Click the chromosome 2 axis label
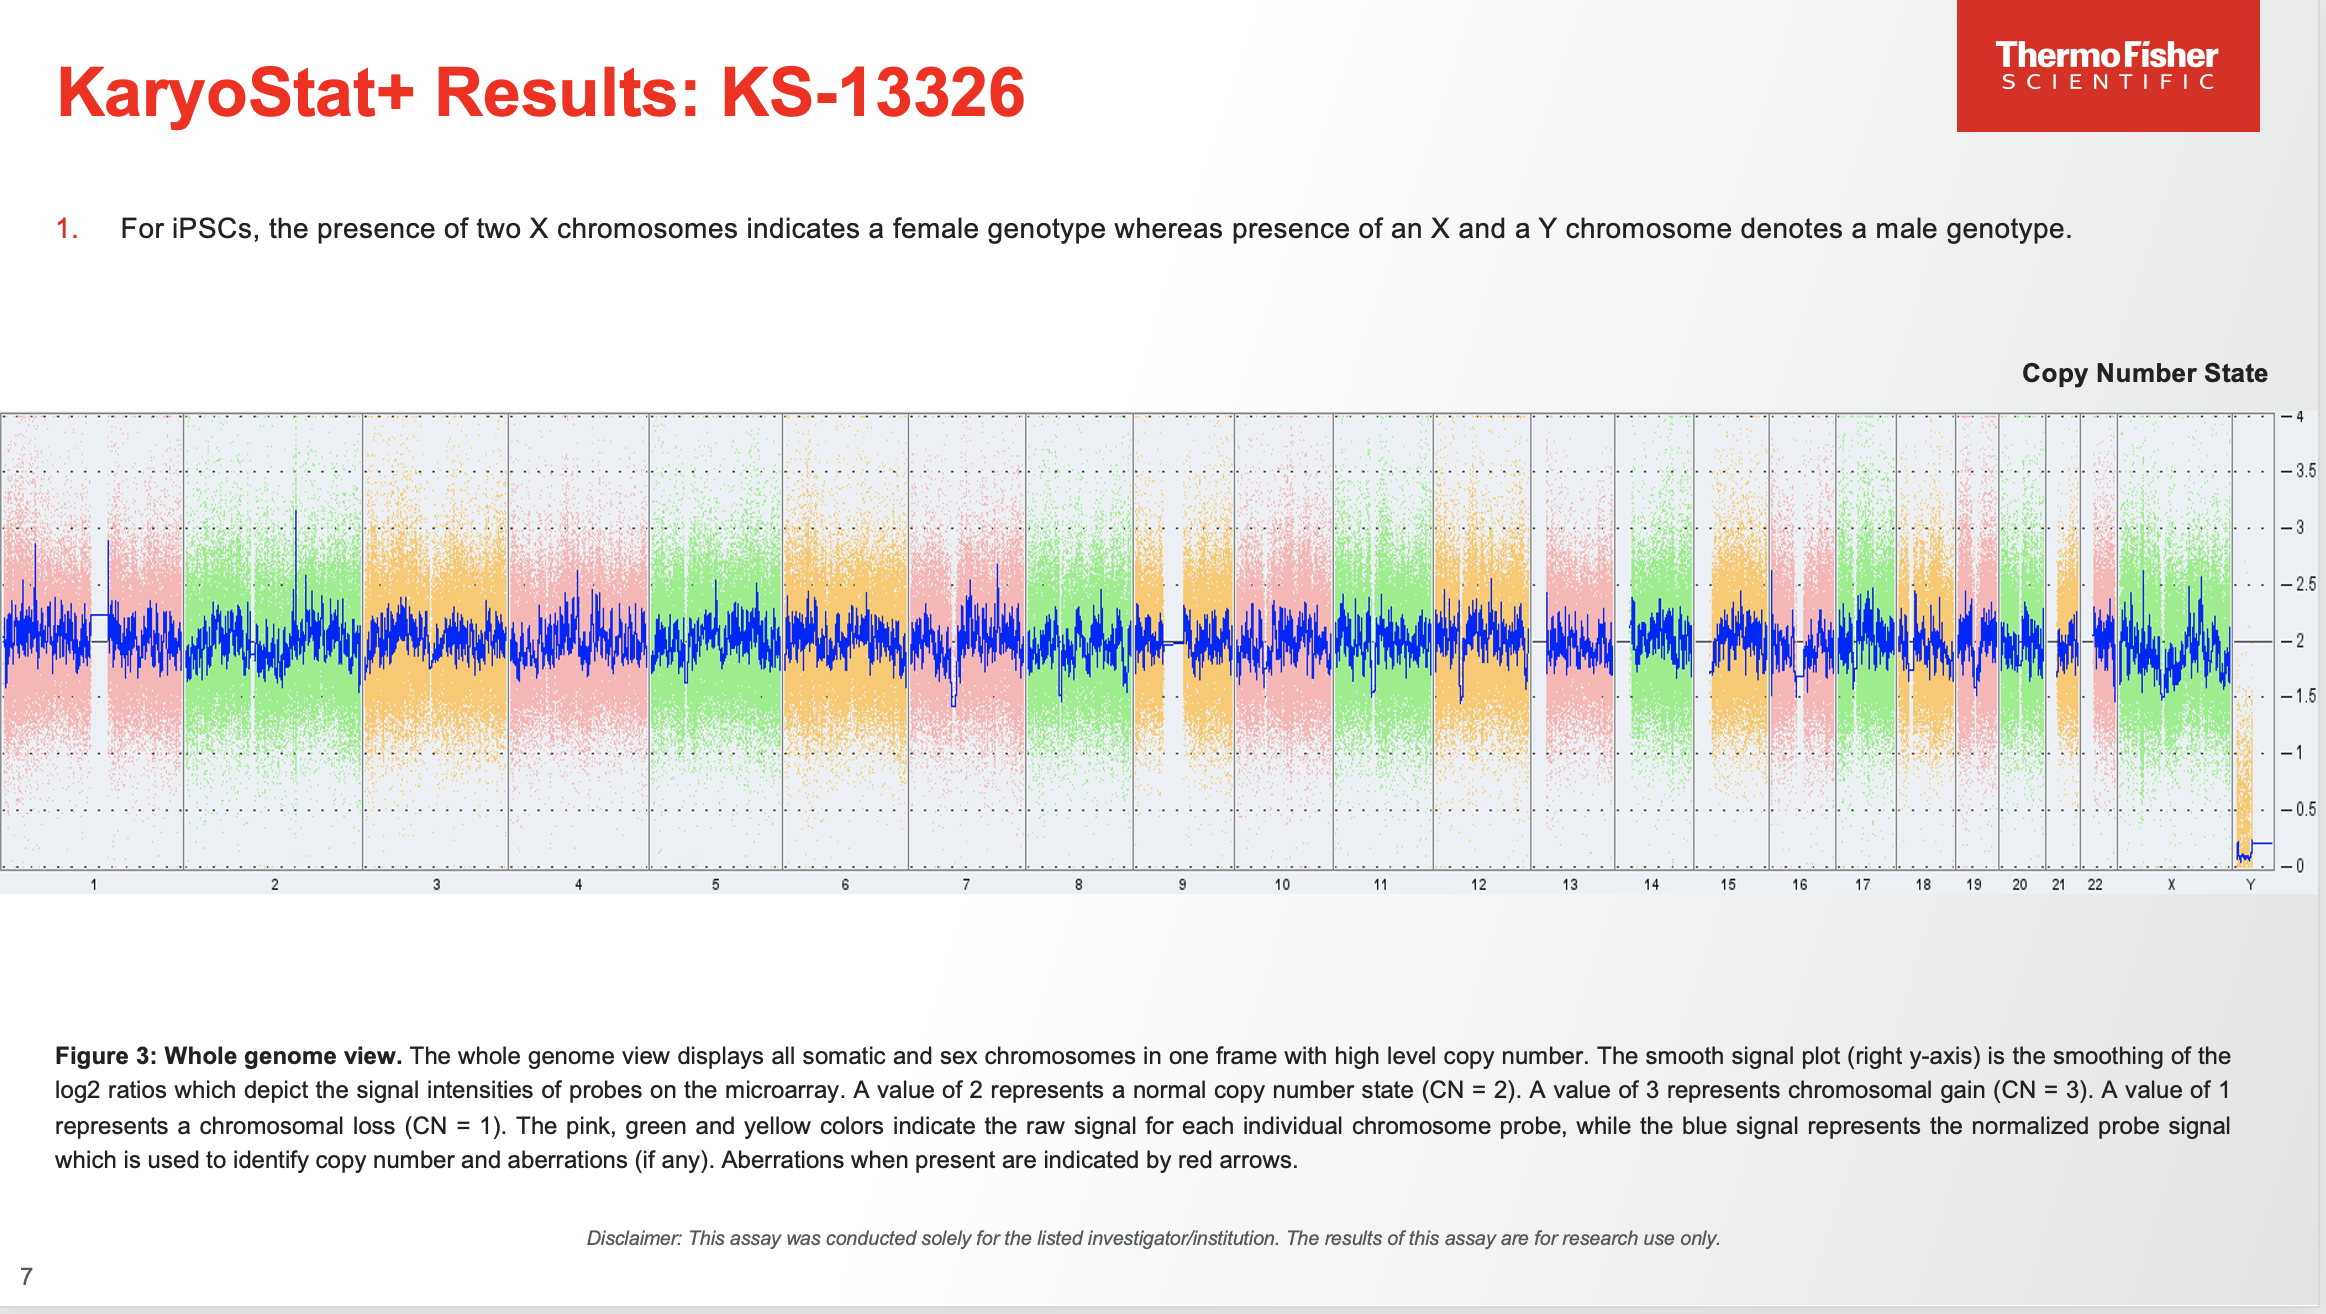This screenshot has width=2326, height=1314. point(275,885)
